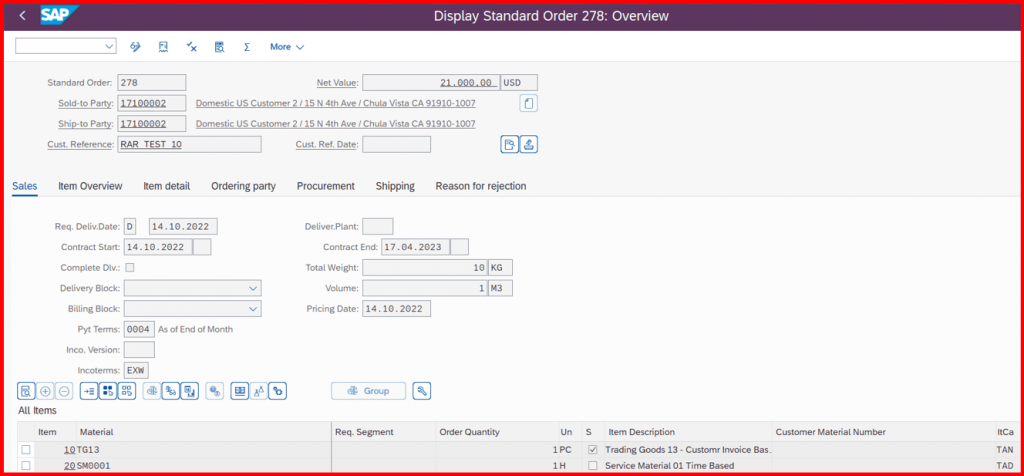The height and width of the screenshot is (476, 1024).
Task: Click the checkmark-X reject document icon
Action: pos(191,47)
